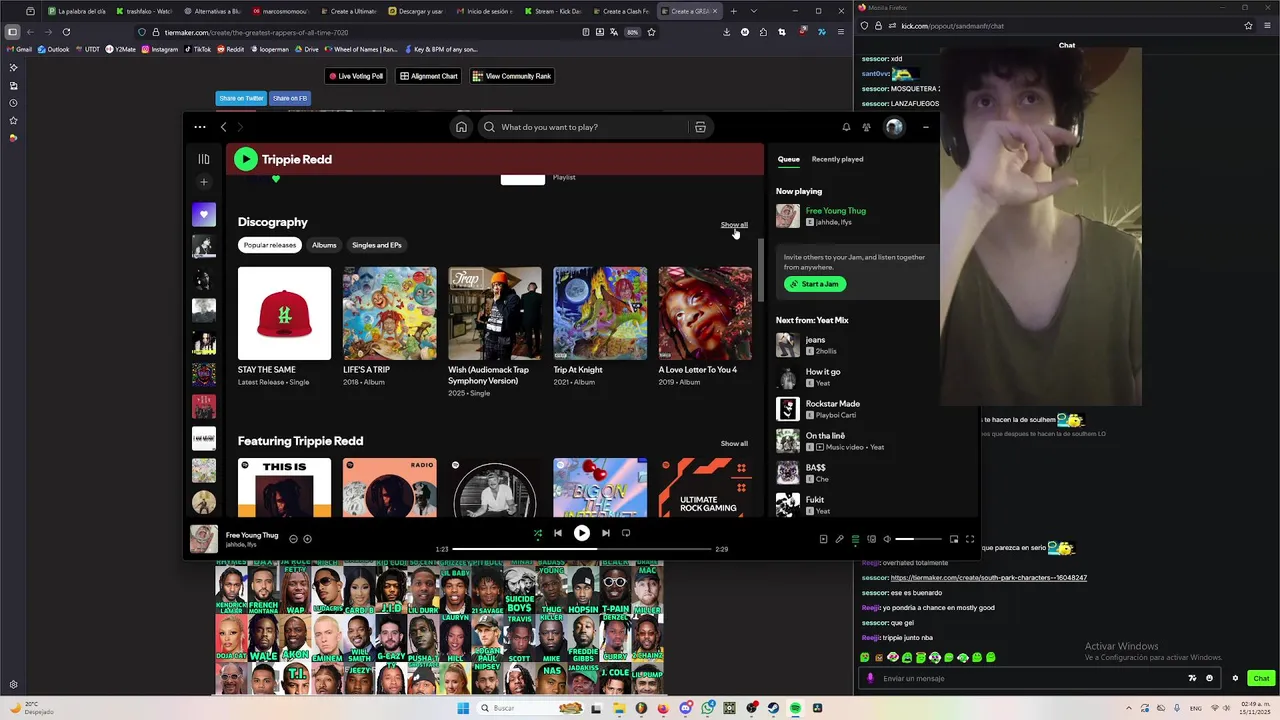1280x720 pixels.
Task: Open the Firefox tab list dropdown arrow
Action: (753, 11)
